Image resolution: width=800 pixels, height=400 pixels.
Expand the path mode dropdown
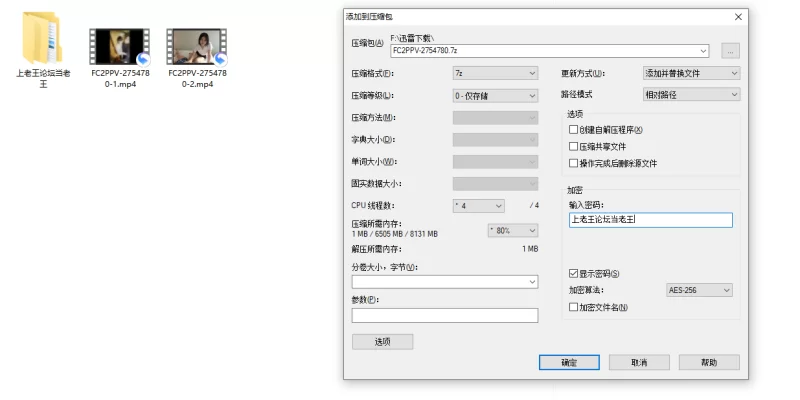pyautogui.click(x=691, y=95)
